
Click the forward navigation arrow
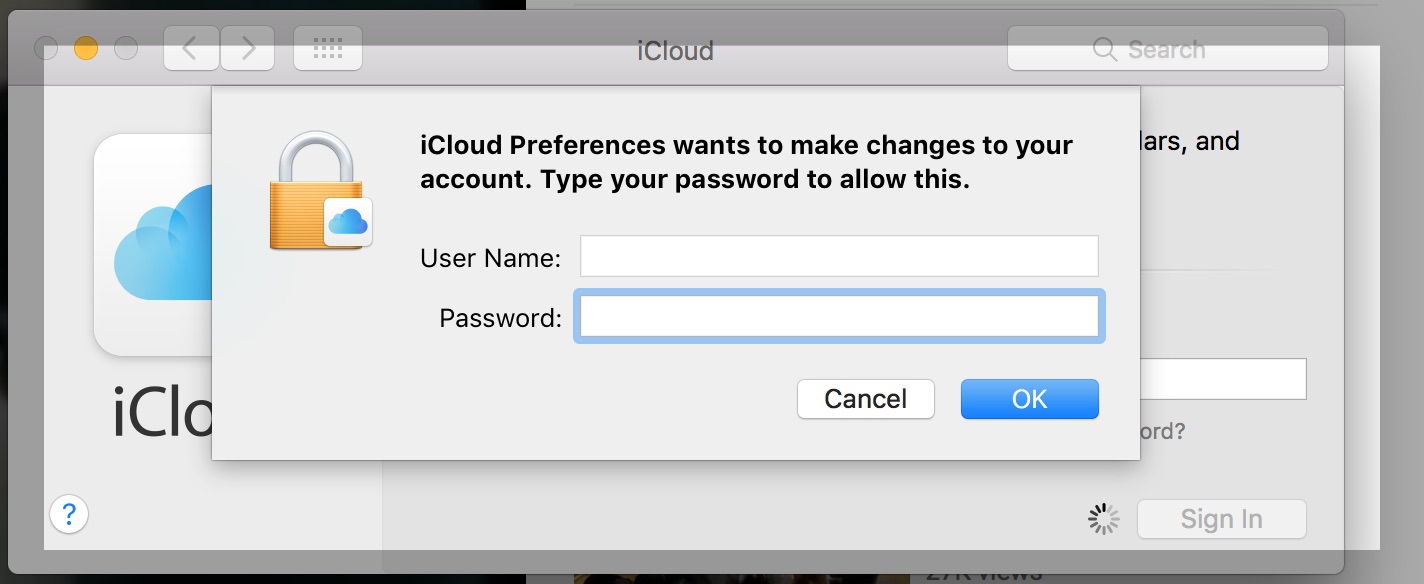(x=247, y=48)
